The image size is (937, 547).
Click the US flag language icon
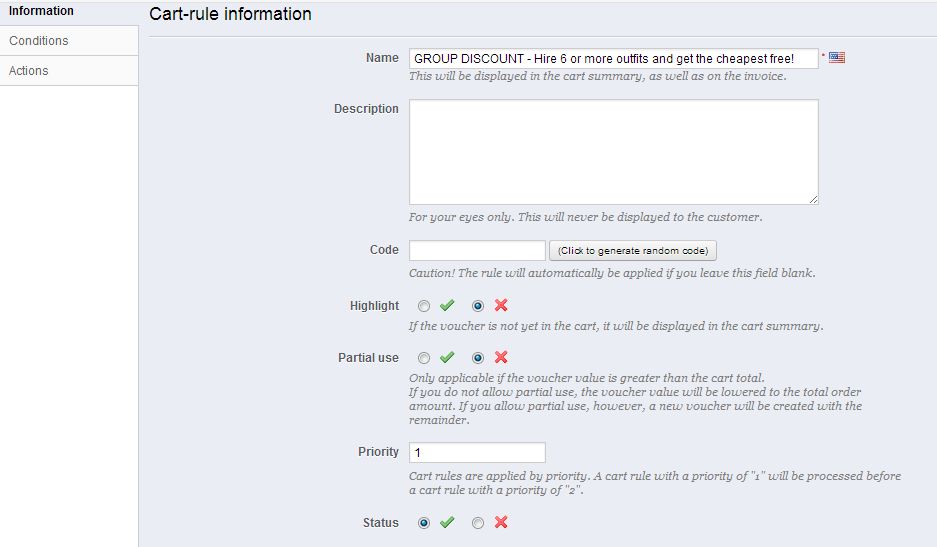837,58
